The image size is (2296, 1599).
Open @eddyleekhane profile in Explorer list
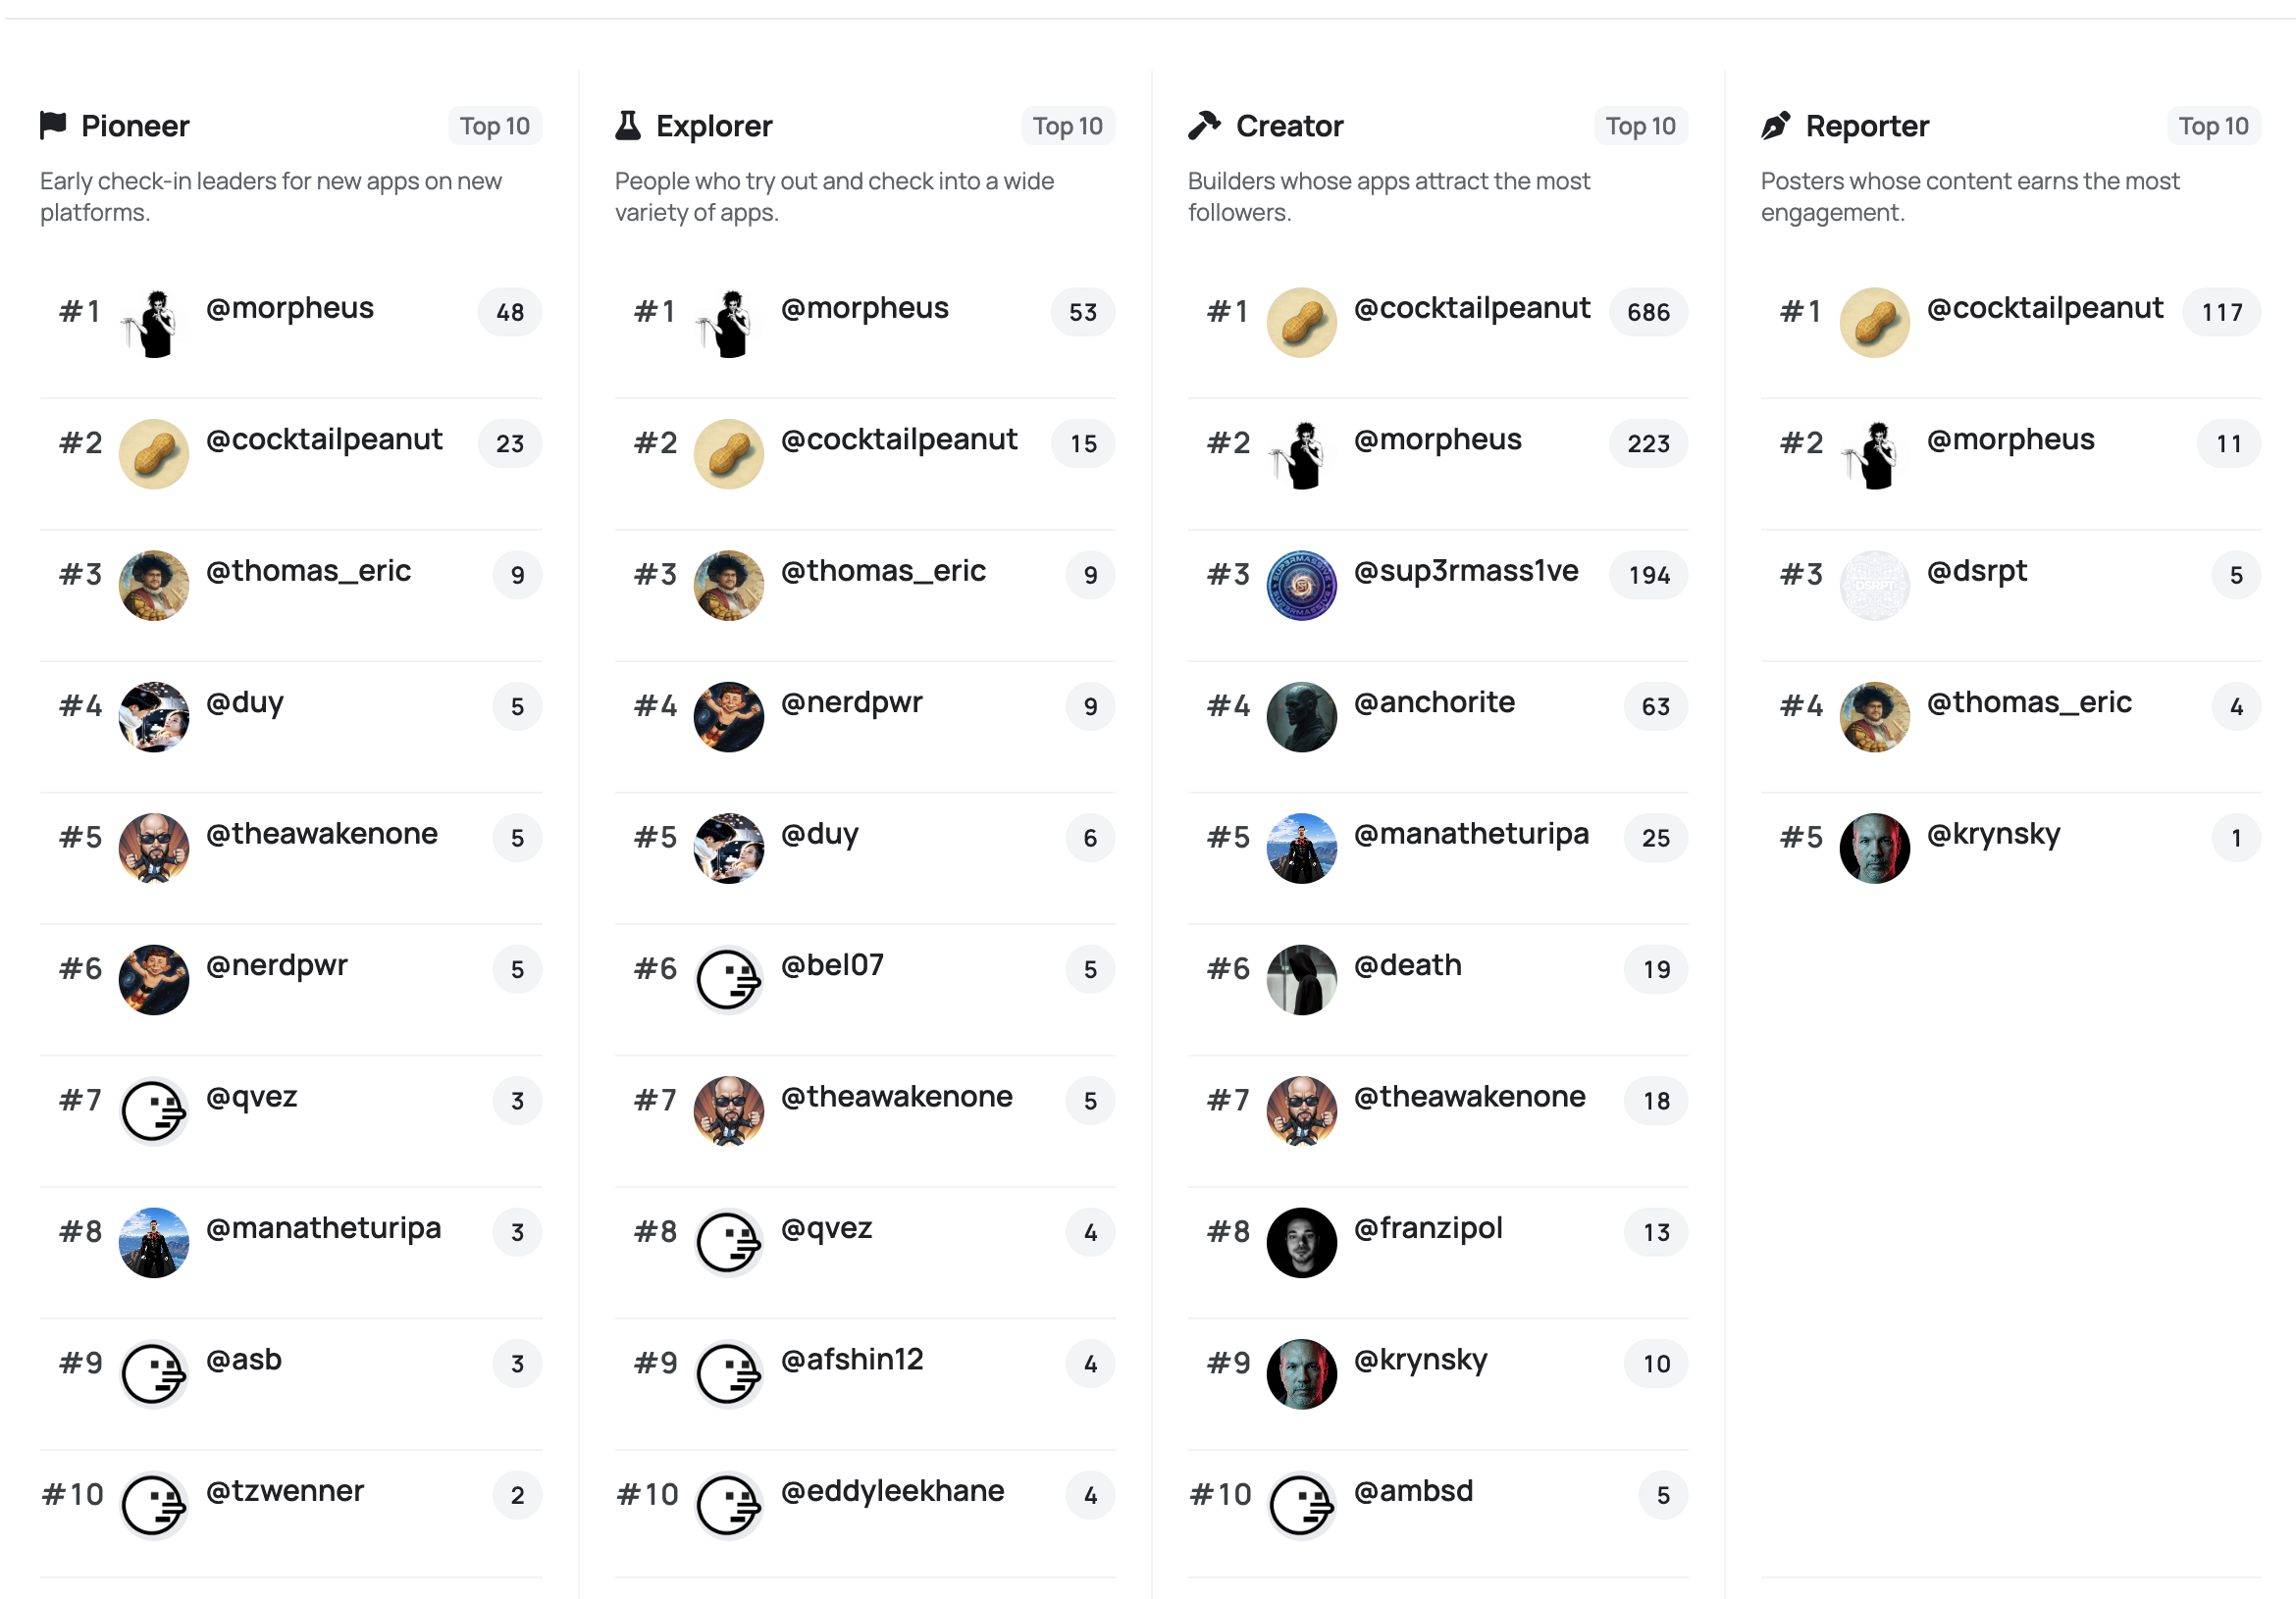tap(892, 1491)
